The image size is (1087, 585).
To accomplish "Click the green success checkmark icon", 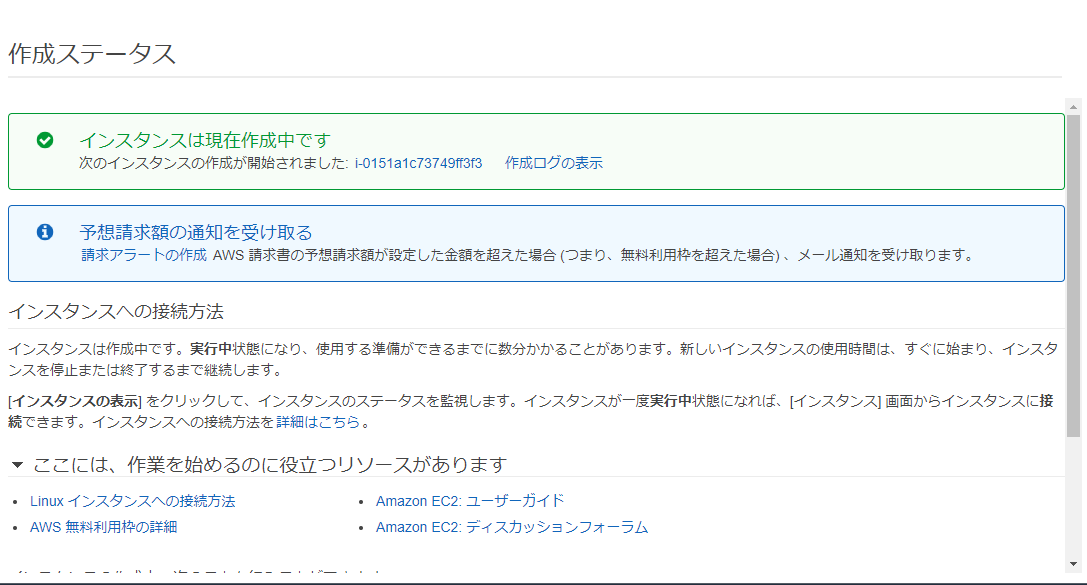I will point(45,140).
